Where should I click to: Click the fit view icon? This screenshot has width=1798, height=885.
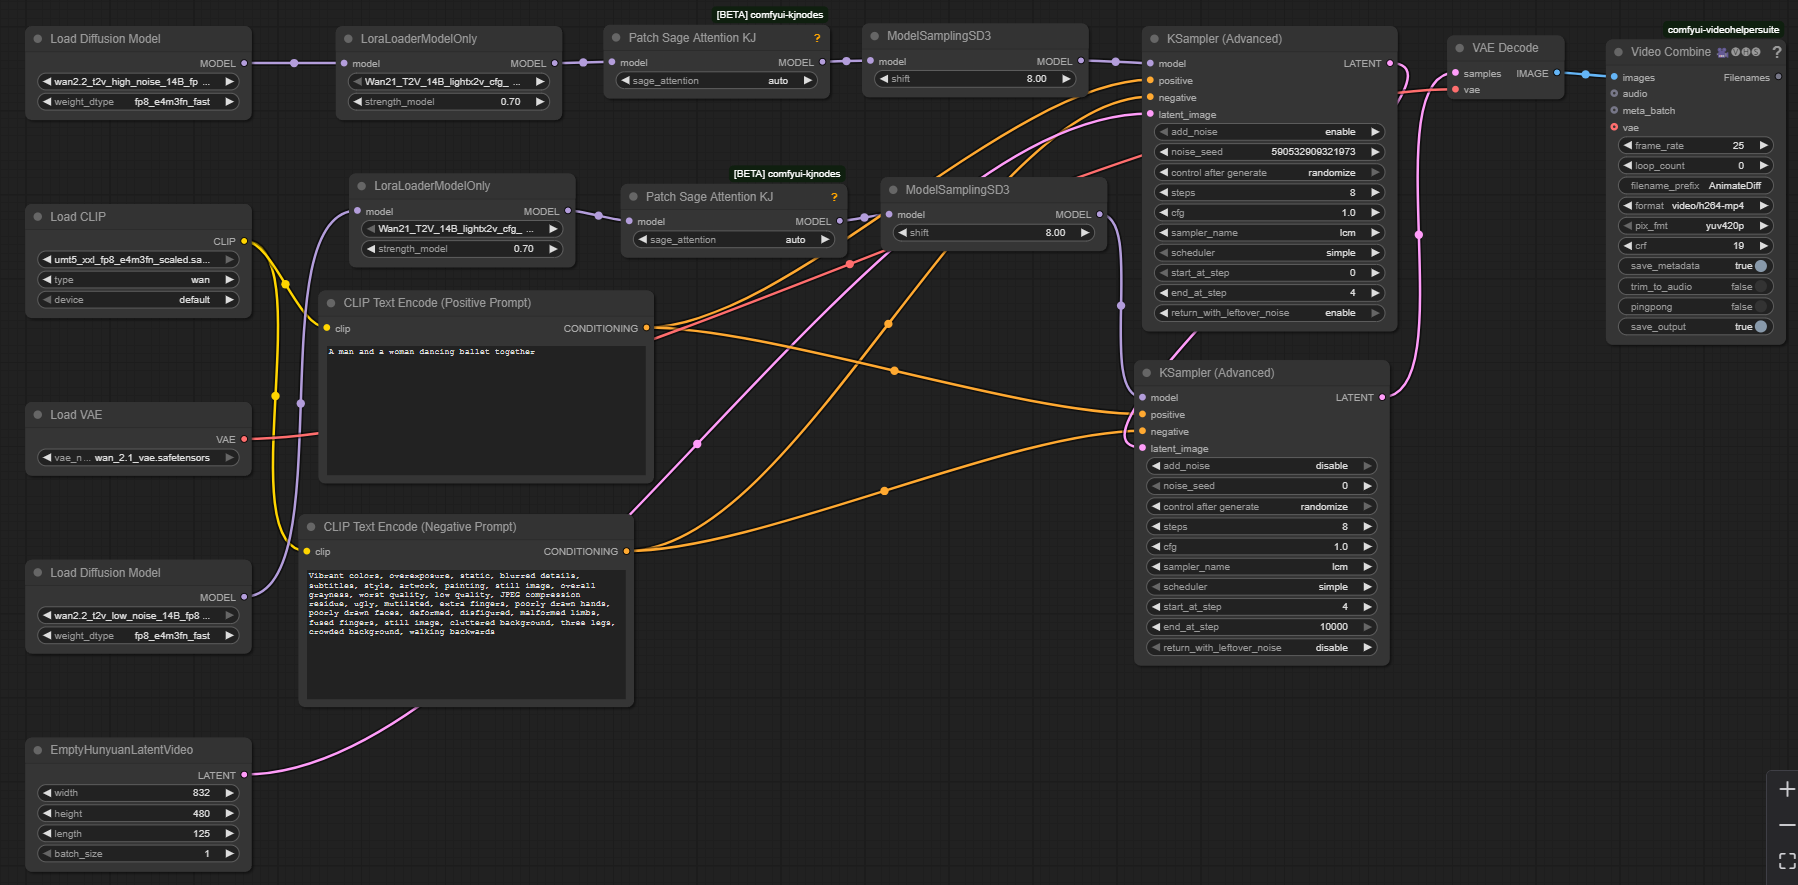pos(1786,861)
